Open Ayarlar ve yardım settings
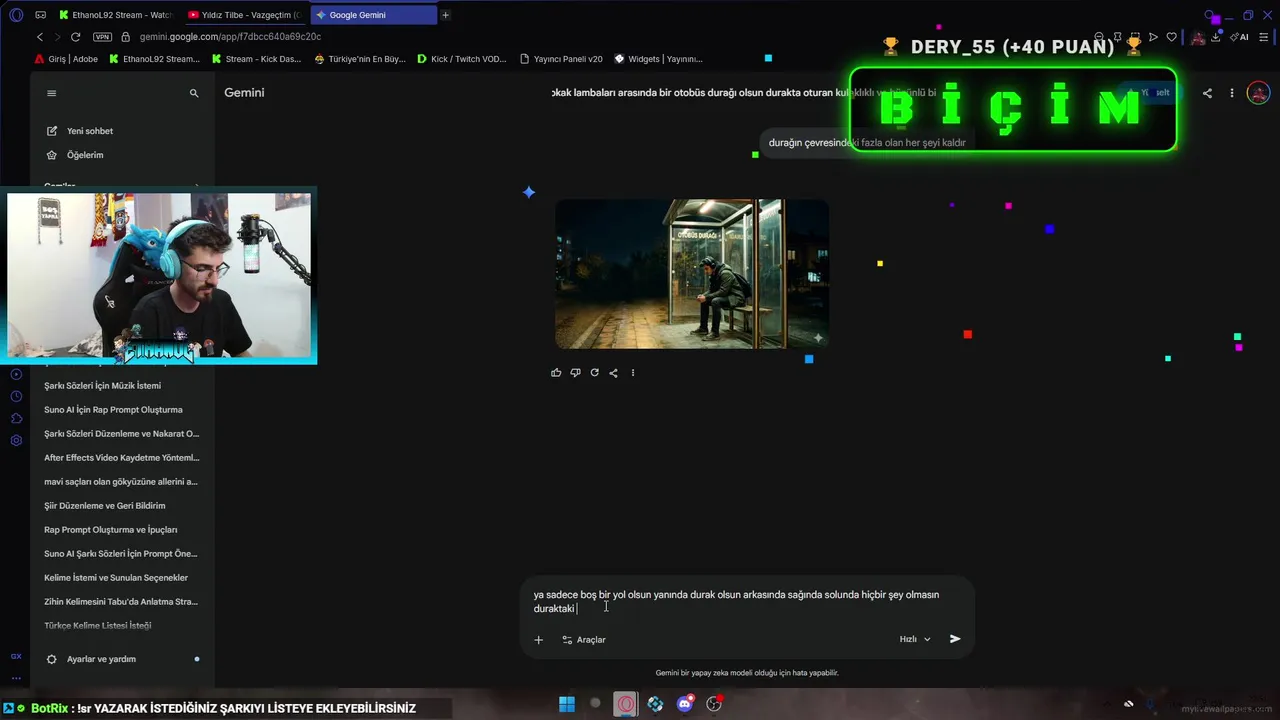1280x720 pixels. click(x=100, y=659)
